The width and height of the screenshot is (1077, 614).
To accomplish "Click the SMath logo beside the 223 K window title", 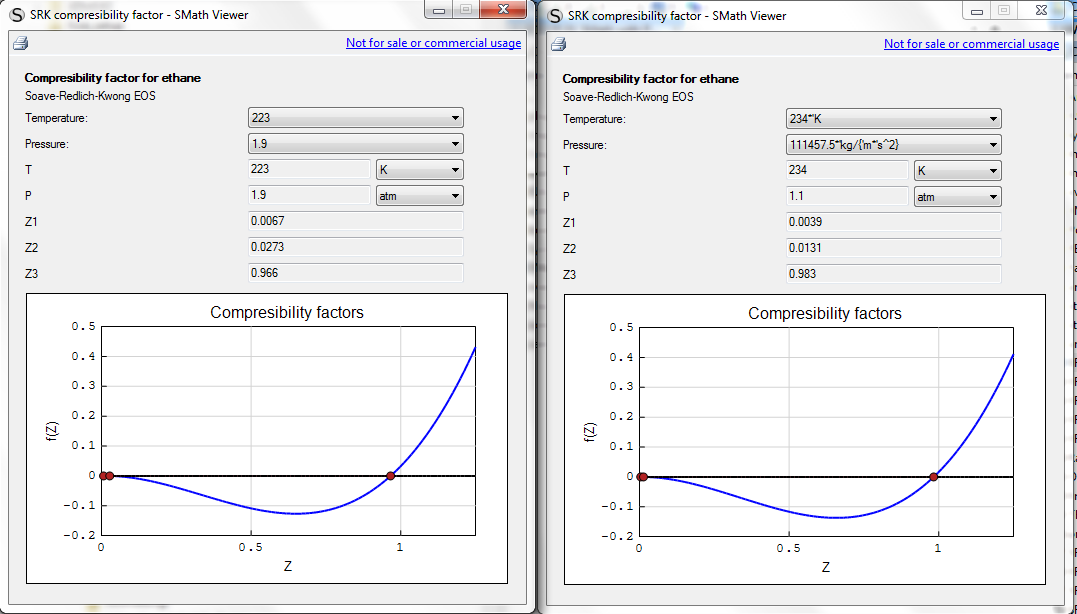I will coord(16,14).
